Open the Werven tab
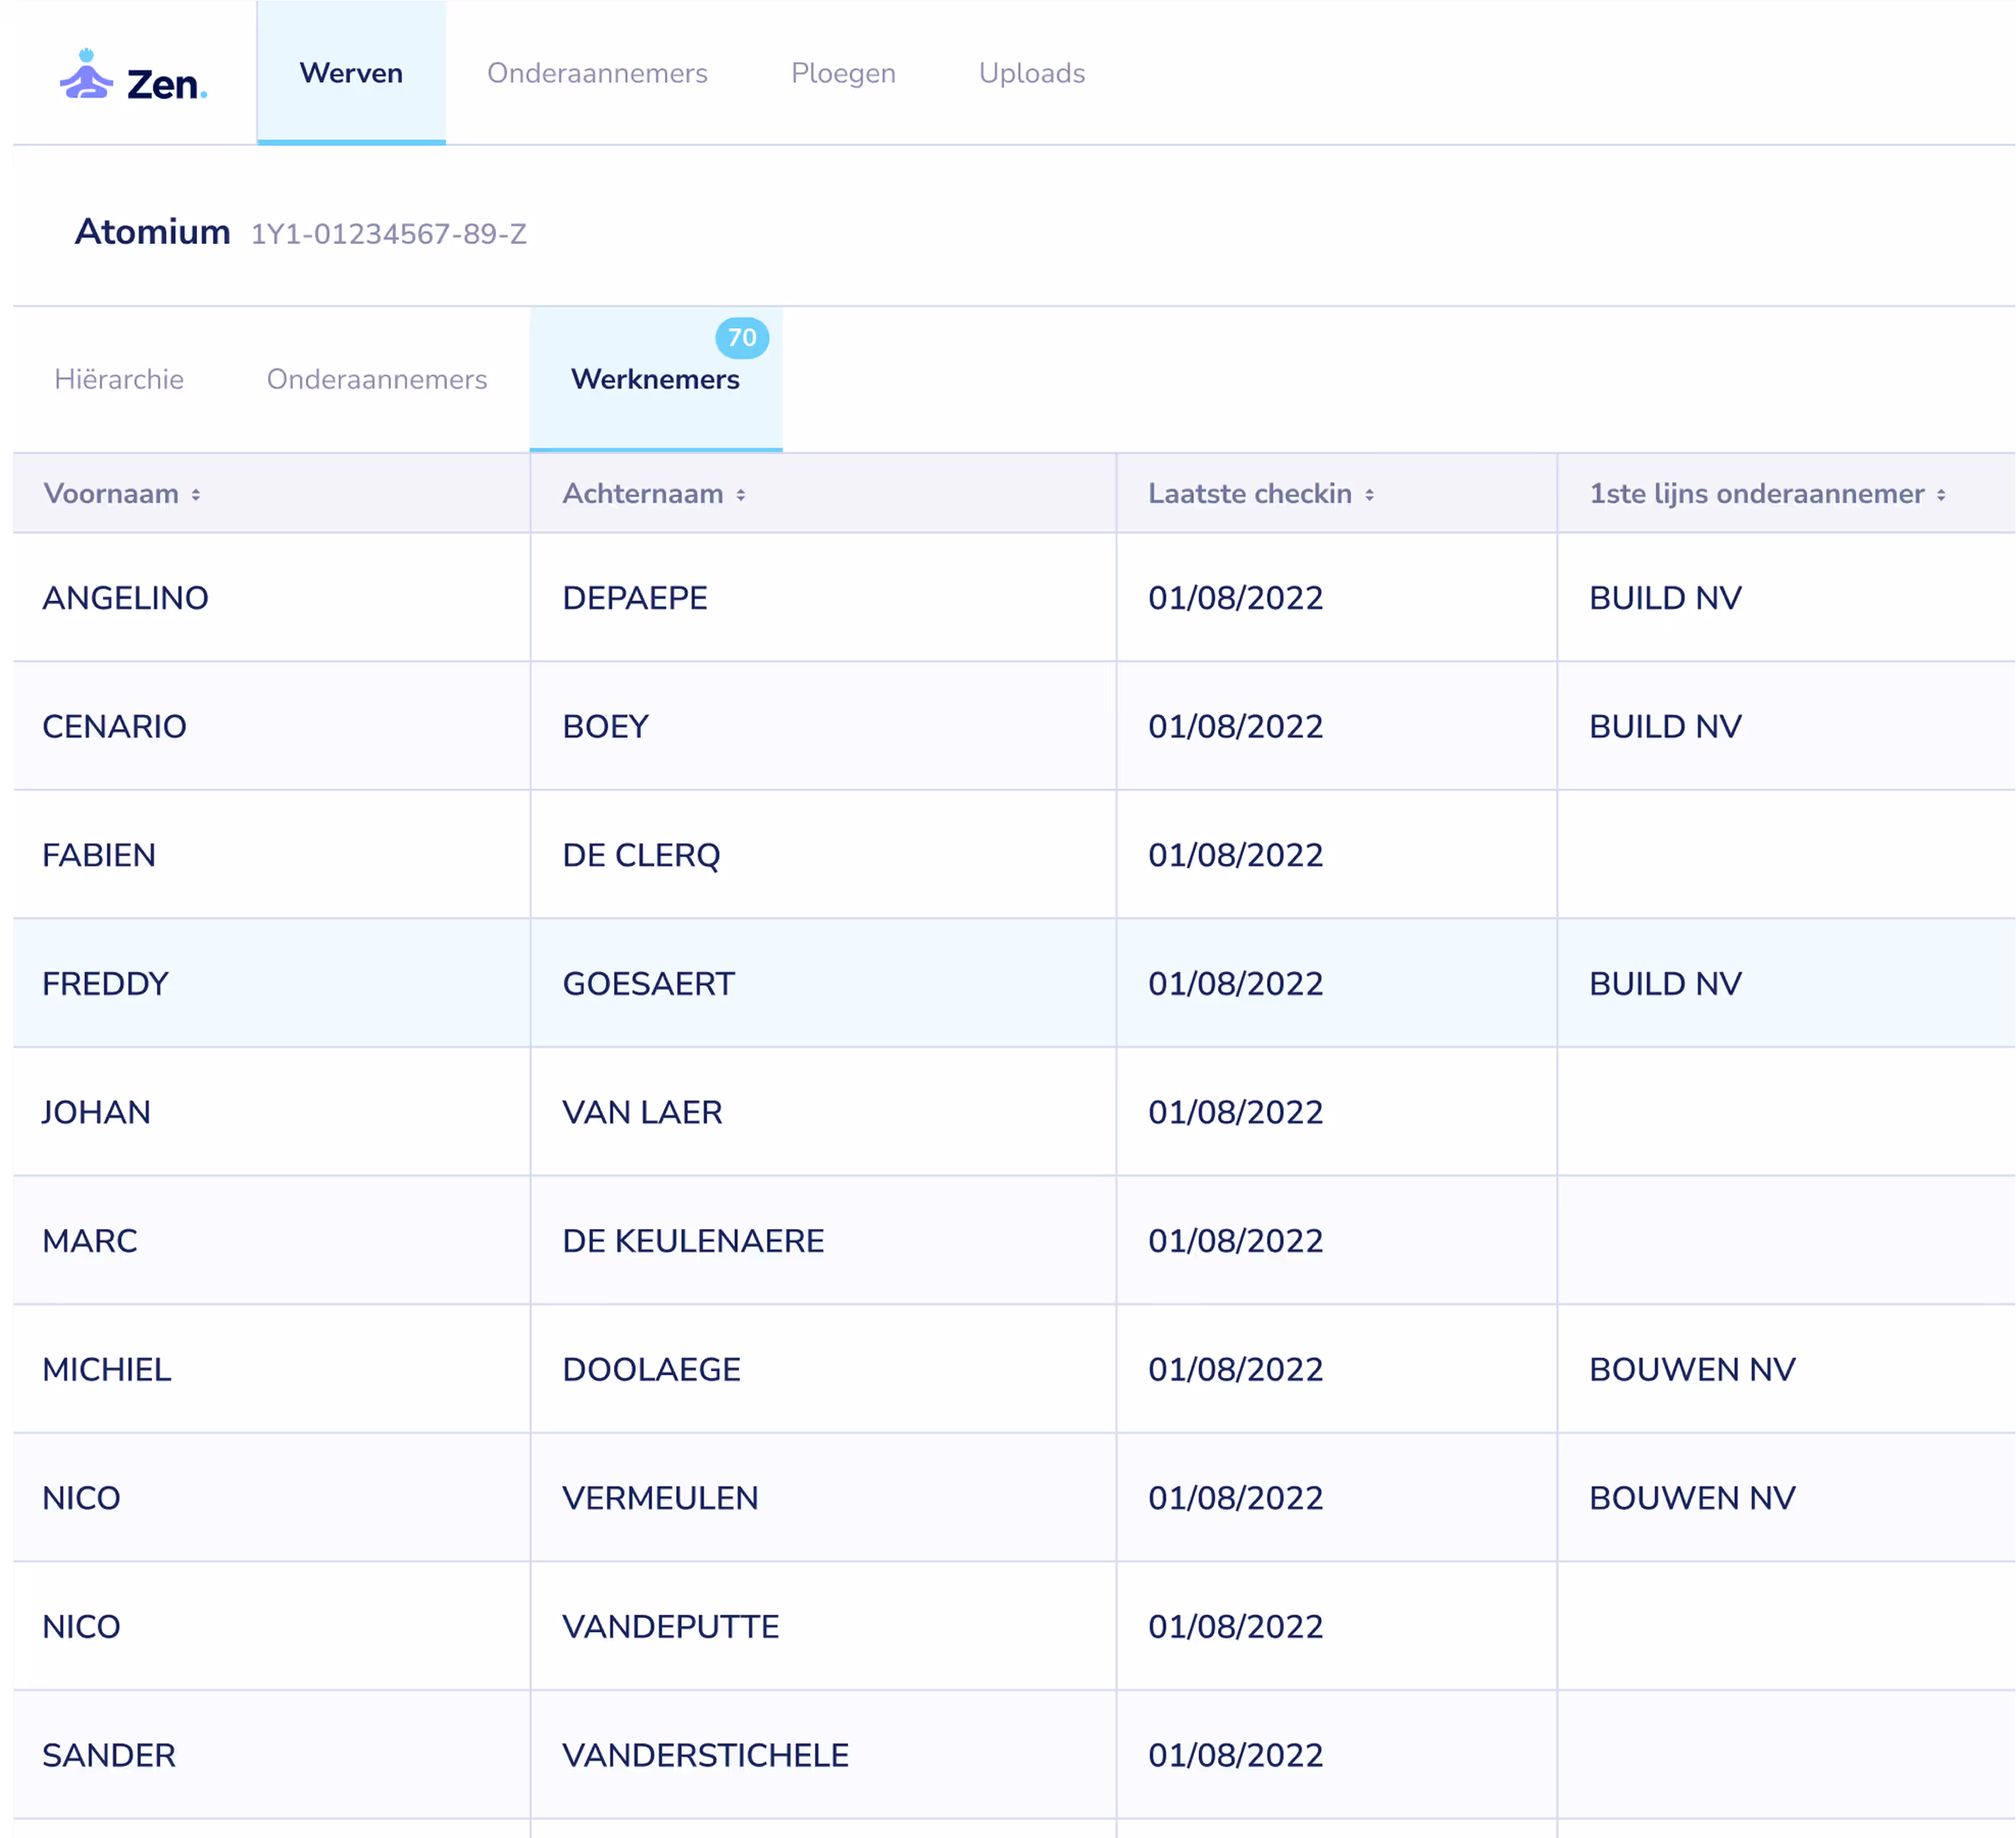Viewport: 2016px width, 1838px height. click(x=351, y=73)
